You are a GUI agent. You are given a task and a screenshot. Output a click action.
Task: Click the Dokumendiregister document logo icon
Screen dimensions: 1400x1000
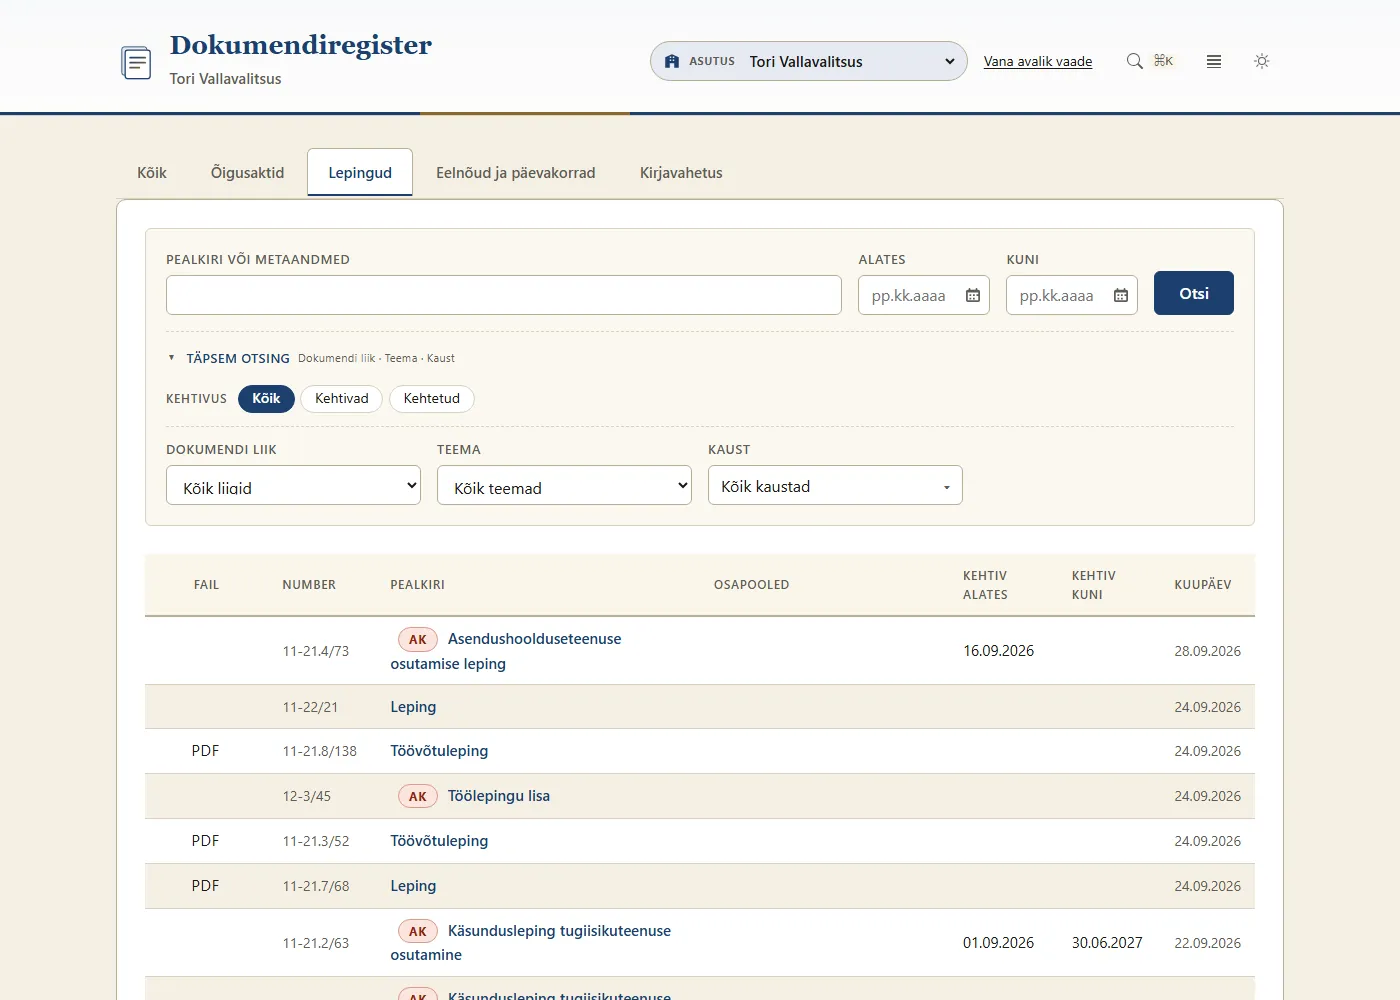(x=136, y=62)
